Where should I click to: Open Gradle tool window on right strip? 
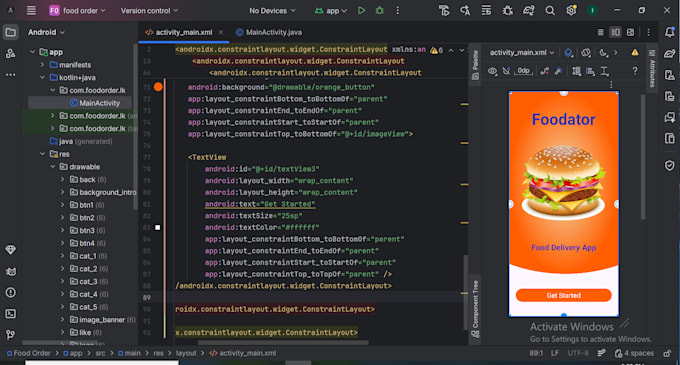pyautogui.click(x=670, y=53)
